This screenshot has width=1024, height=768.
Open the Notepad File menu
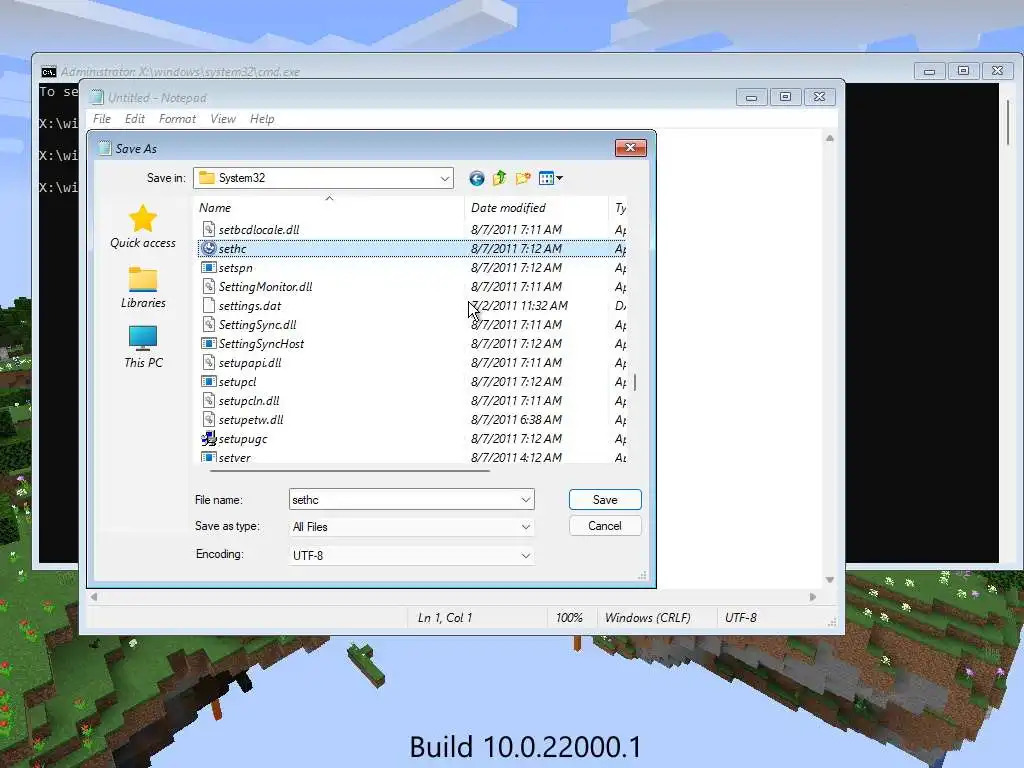click(x=102, y=119)
